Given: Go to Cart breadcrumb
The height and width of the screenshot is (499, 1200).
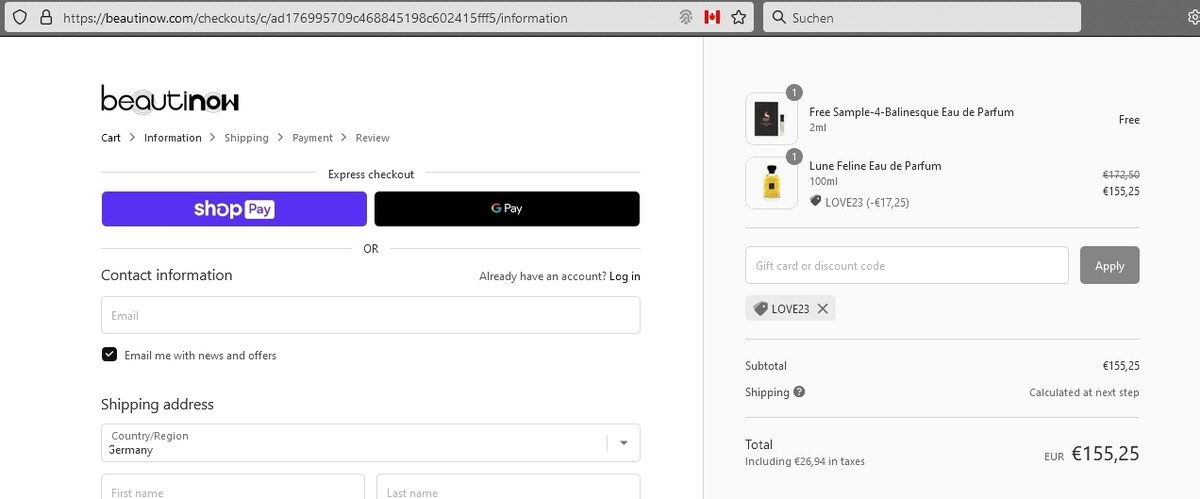Looking at the screenshot, I should coord(111,138).
